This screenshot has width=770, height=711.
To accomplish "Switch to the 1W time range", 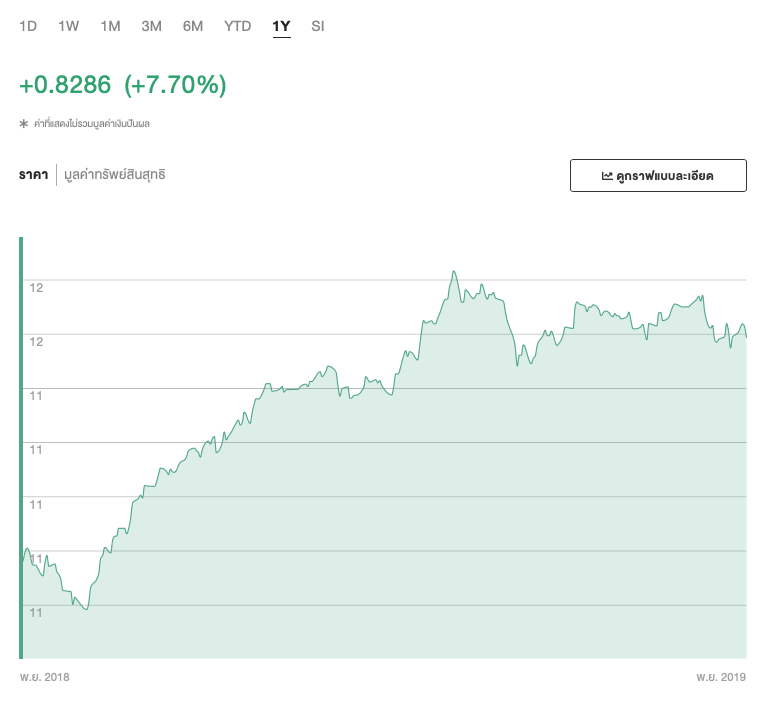I will pyautogui.click(x=69, y=26).
